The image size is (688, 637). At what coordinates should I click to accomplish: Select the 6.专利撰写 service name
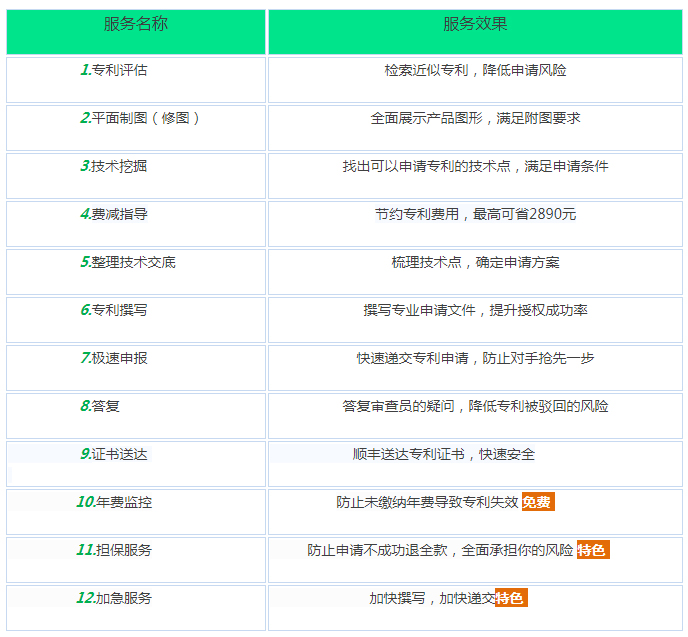(114, 310)
